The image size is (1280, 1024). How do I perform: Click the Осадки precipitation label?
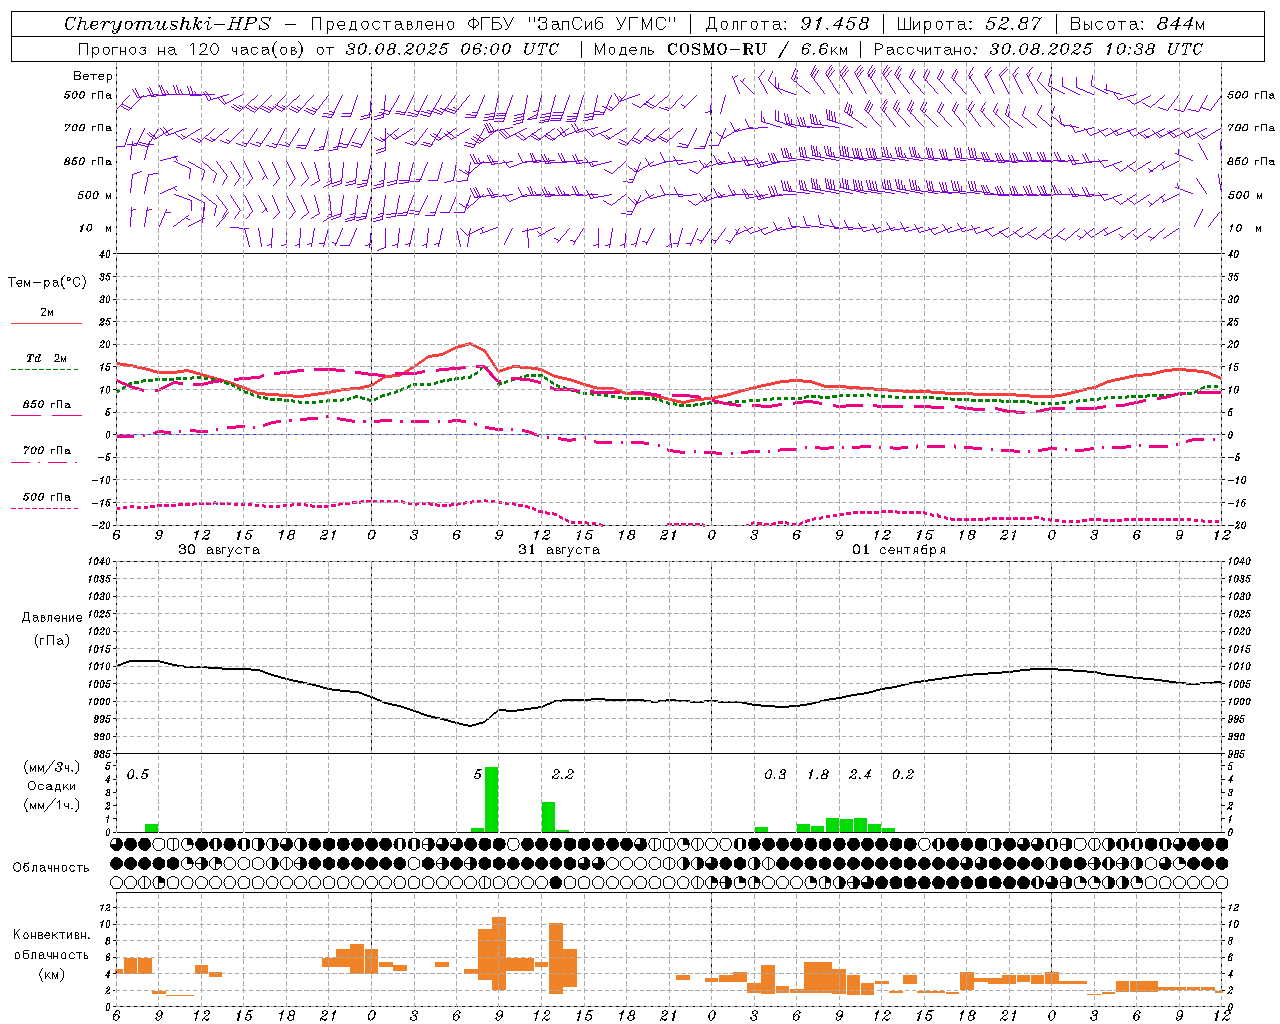click(51, 786)
